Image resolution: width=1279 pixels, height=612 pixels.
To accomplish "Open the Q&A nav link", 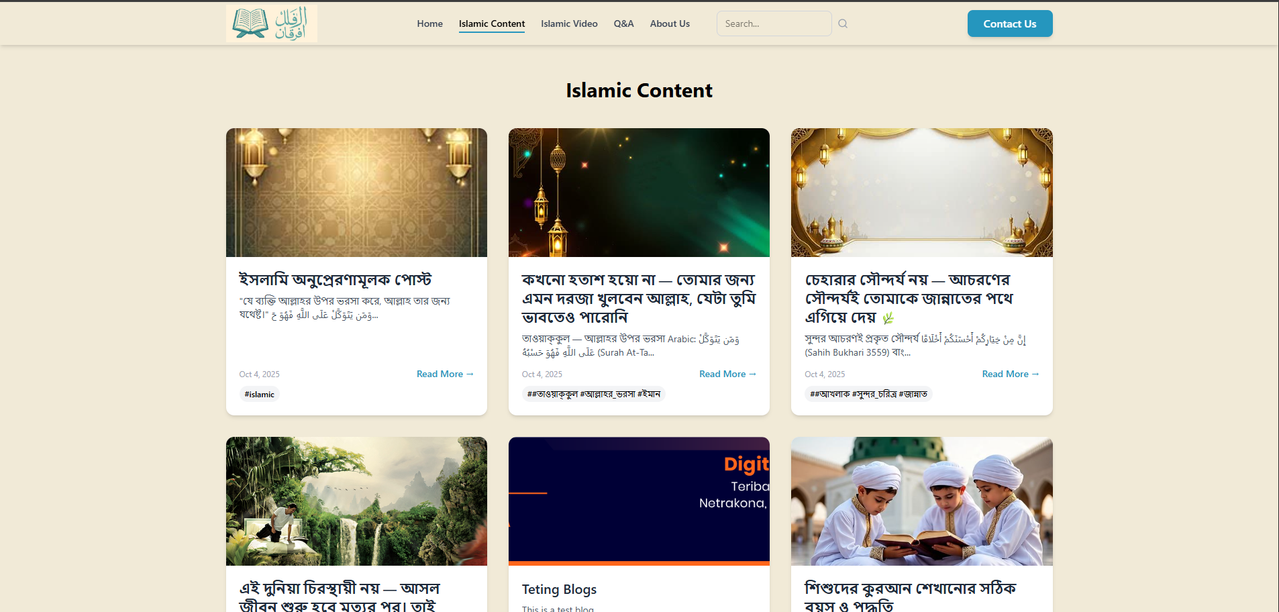I will tap(624, 24).
